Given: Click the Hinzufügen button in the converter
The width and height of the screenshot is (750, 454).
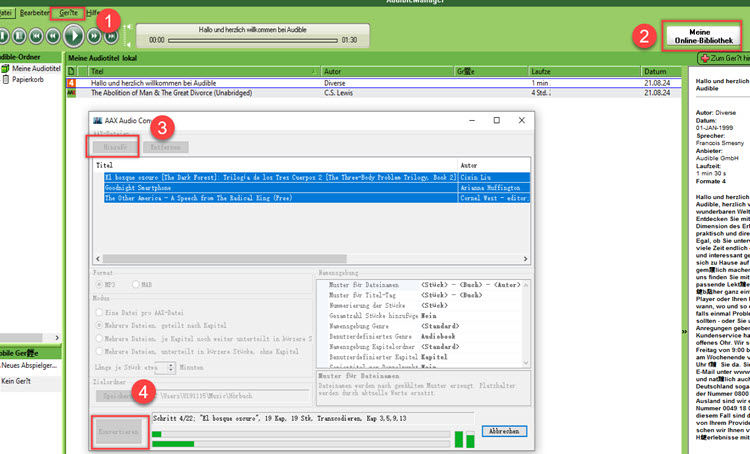Looking at the screenshot, I should pyautogui.click(x=114, y=147).
